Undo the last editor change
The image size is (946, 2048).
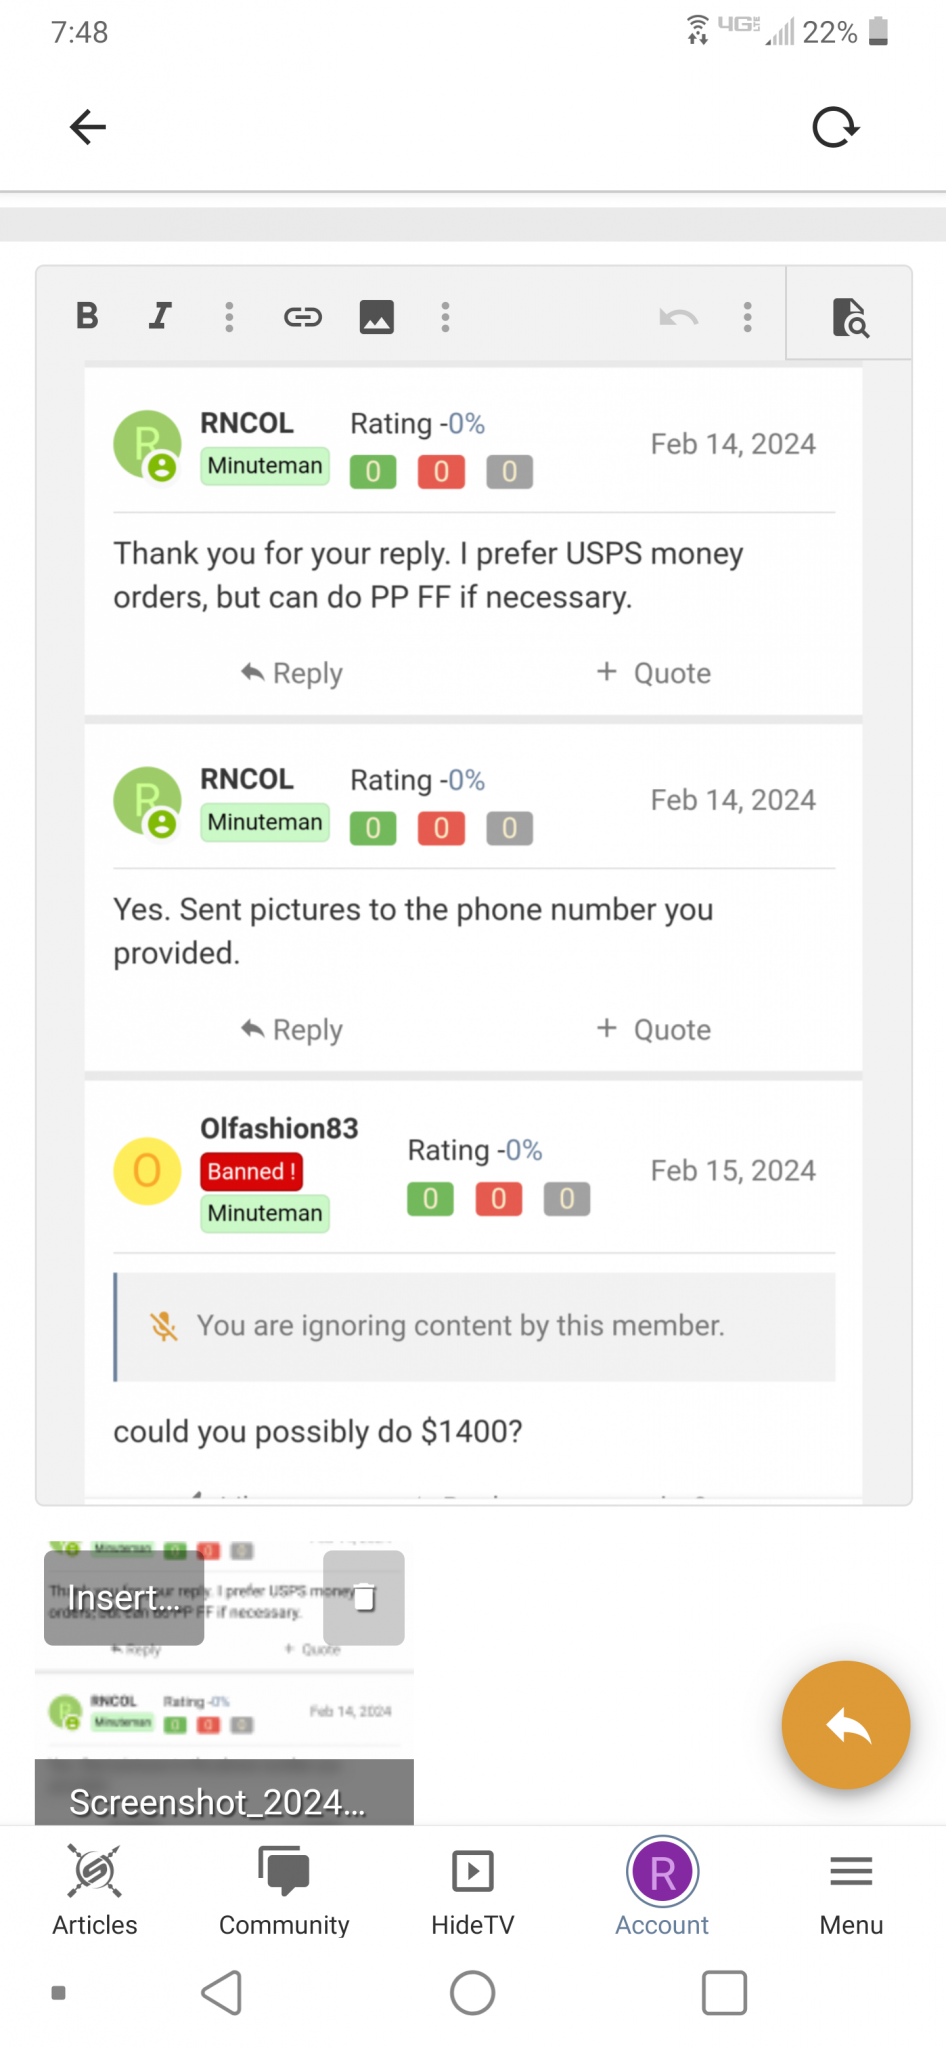click(678, 317)
